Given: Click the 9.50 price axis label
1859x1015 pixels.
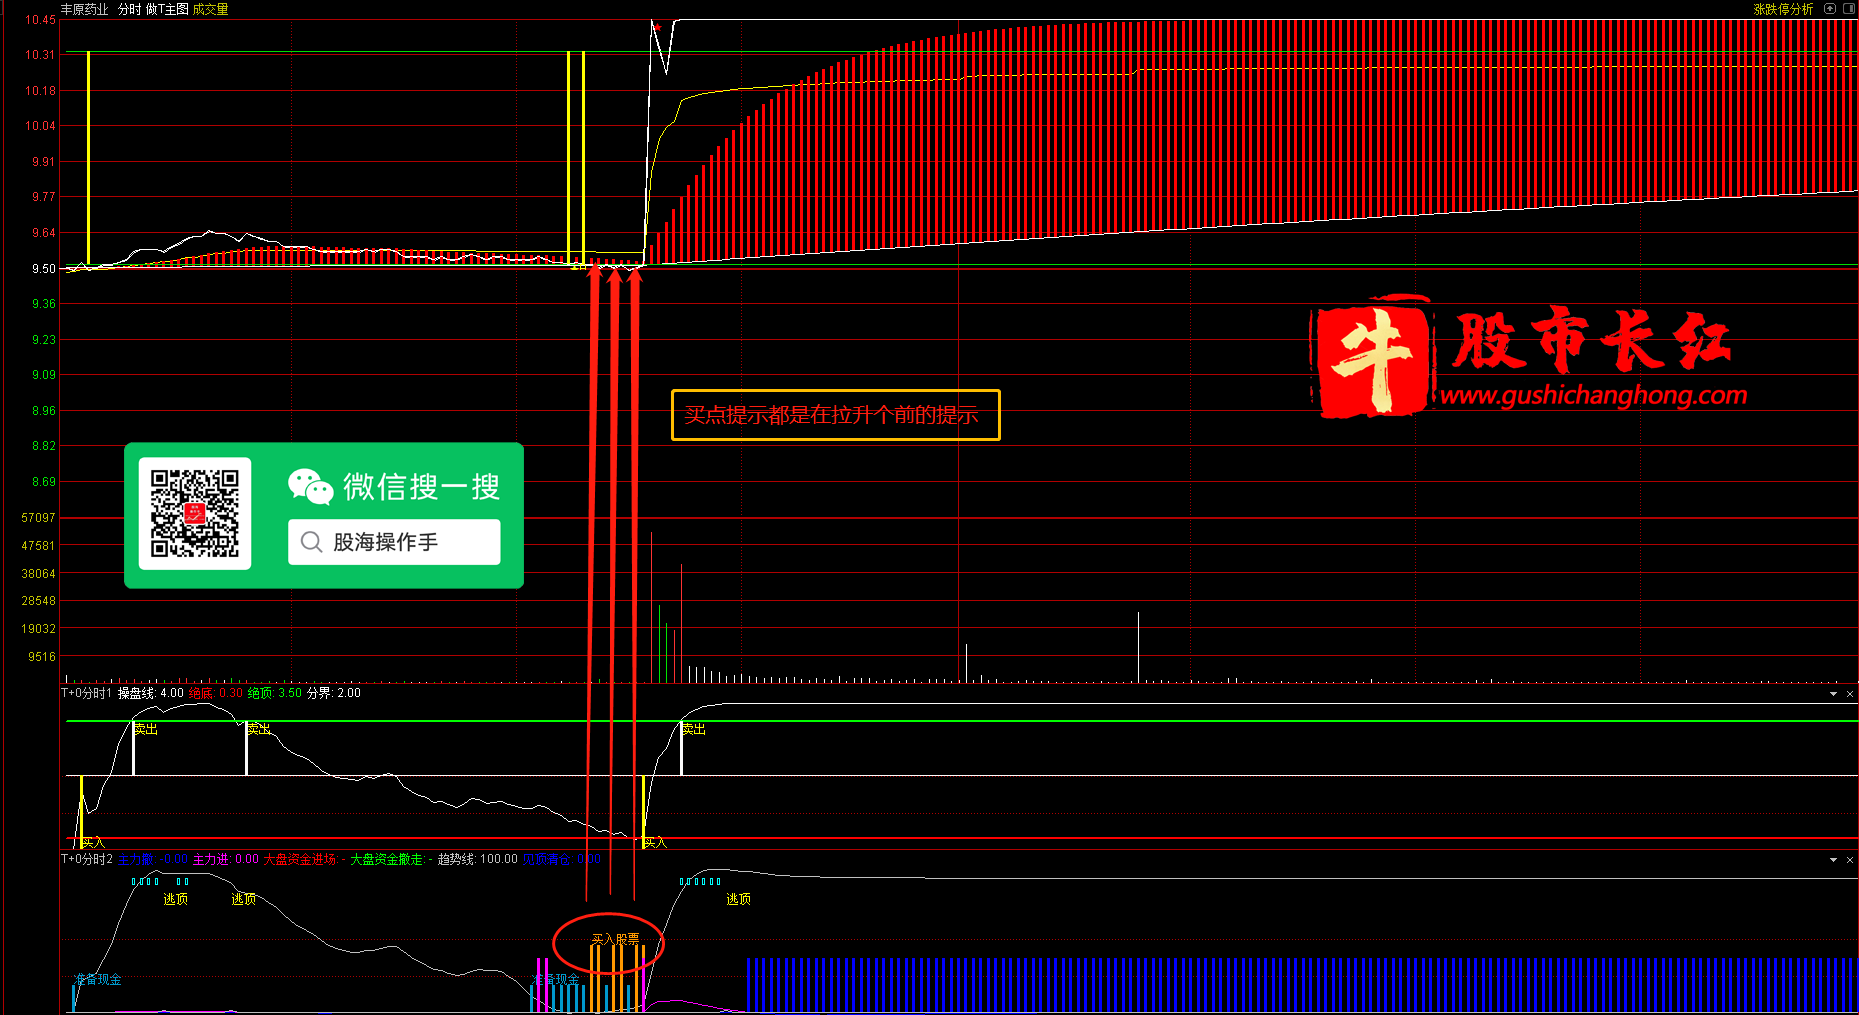Looking at the screenshot, I should (43, 269).
